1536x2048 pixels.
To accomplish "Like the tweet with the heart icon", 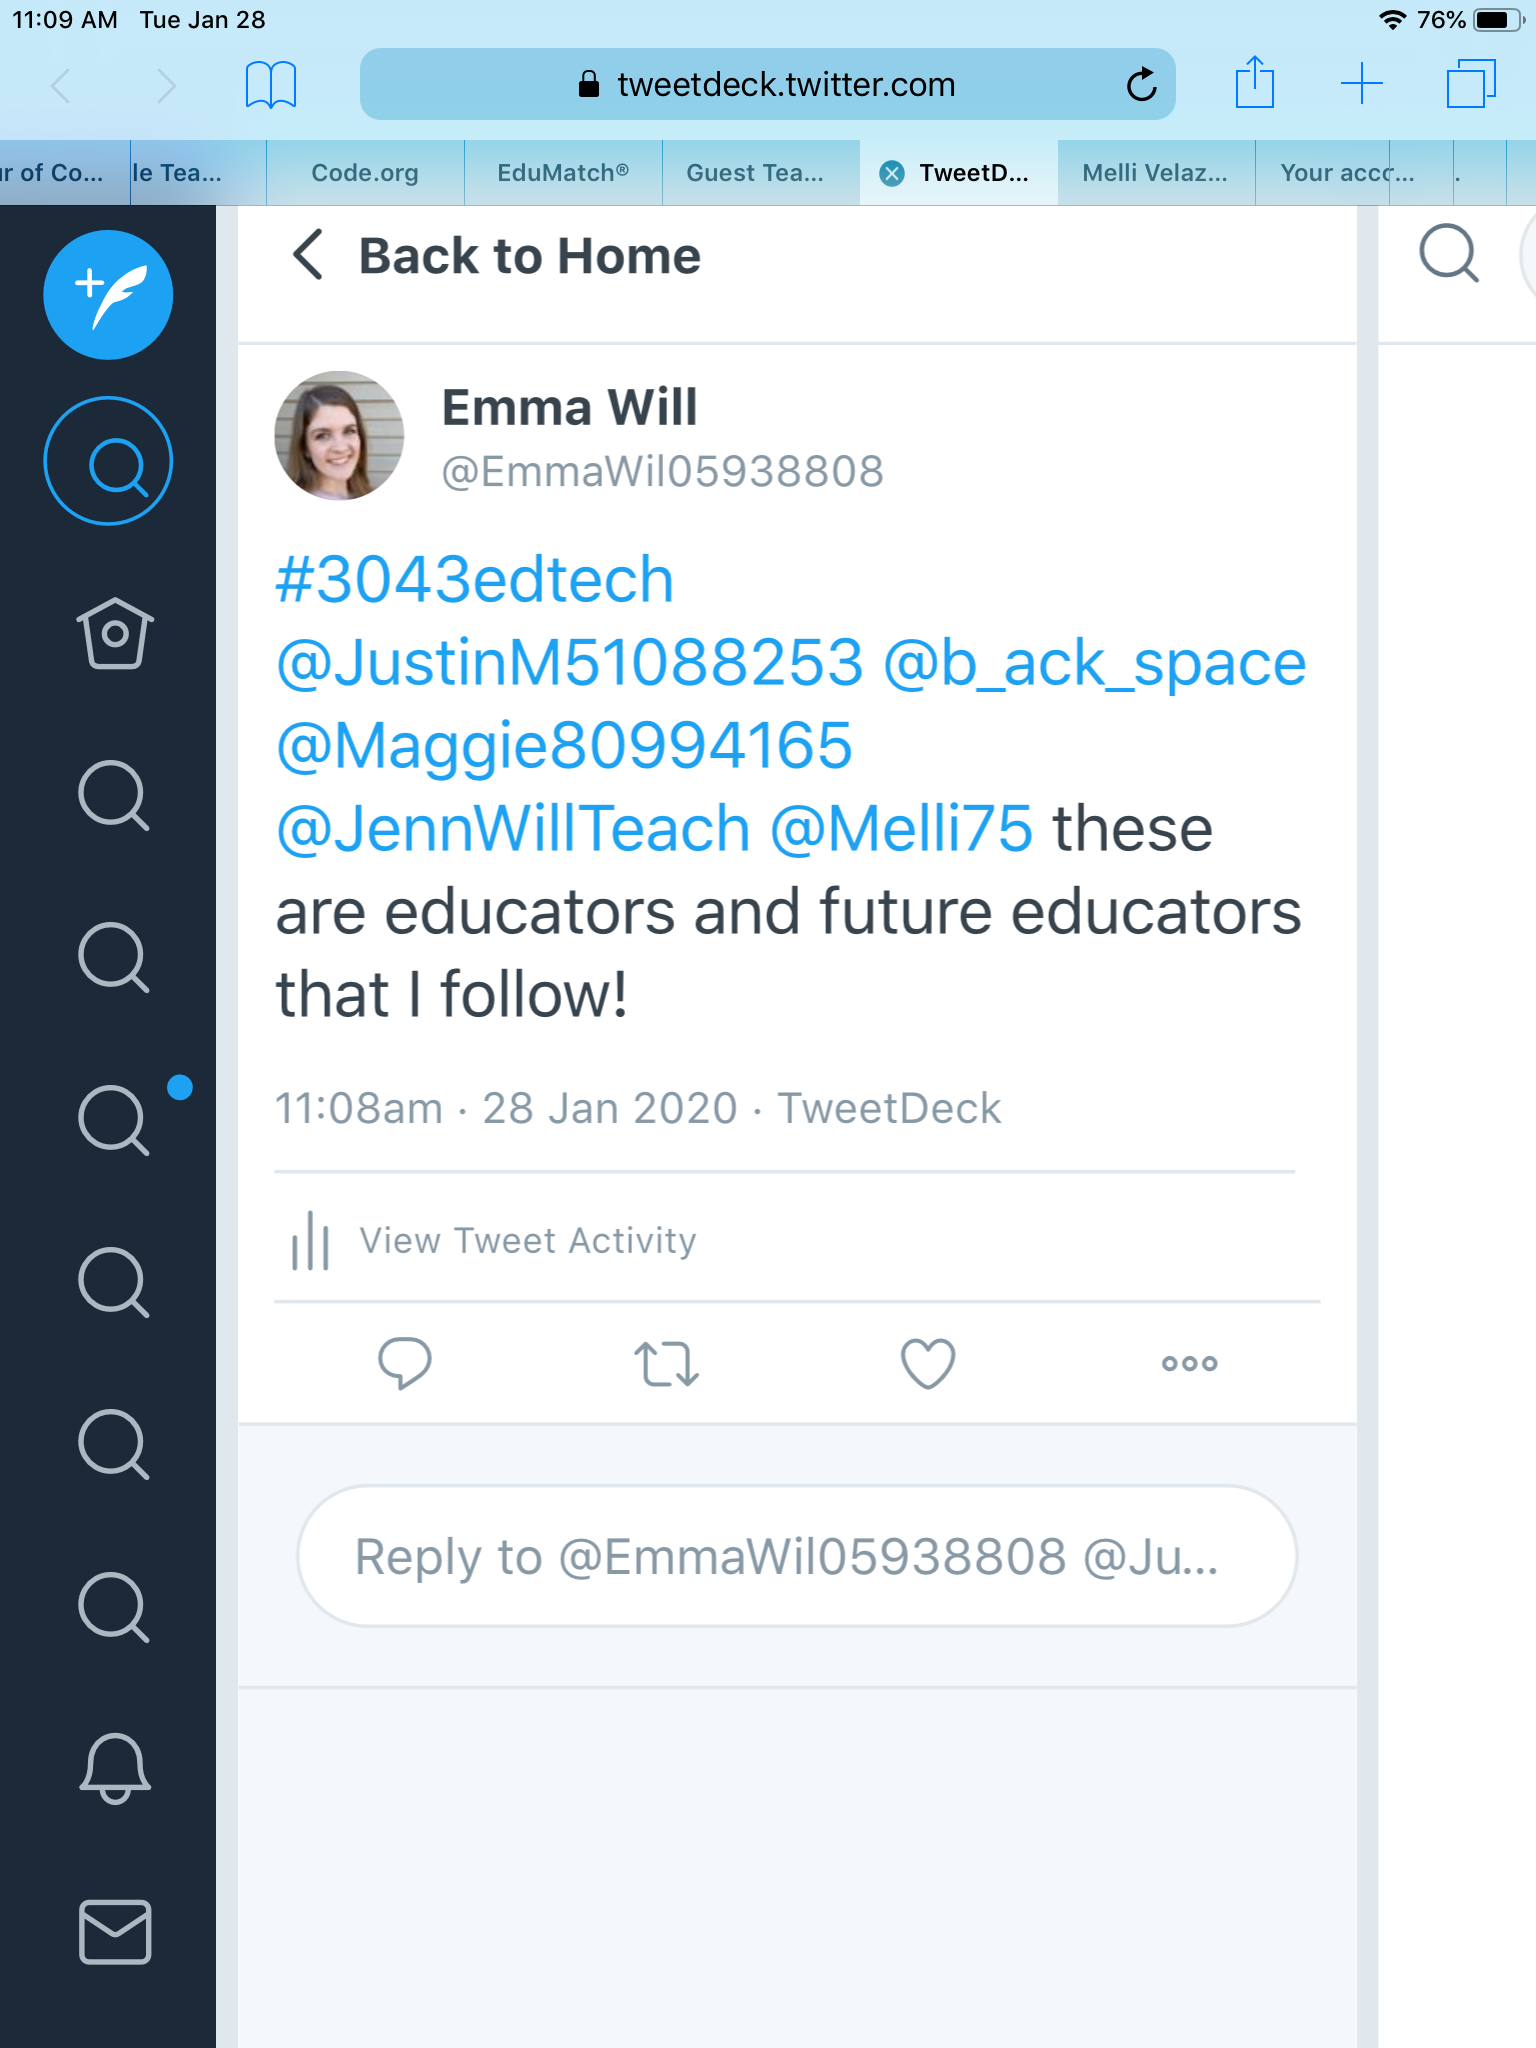I will [x=928, y=1363].
